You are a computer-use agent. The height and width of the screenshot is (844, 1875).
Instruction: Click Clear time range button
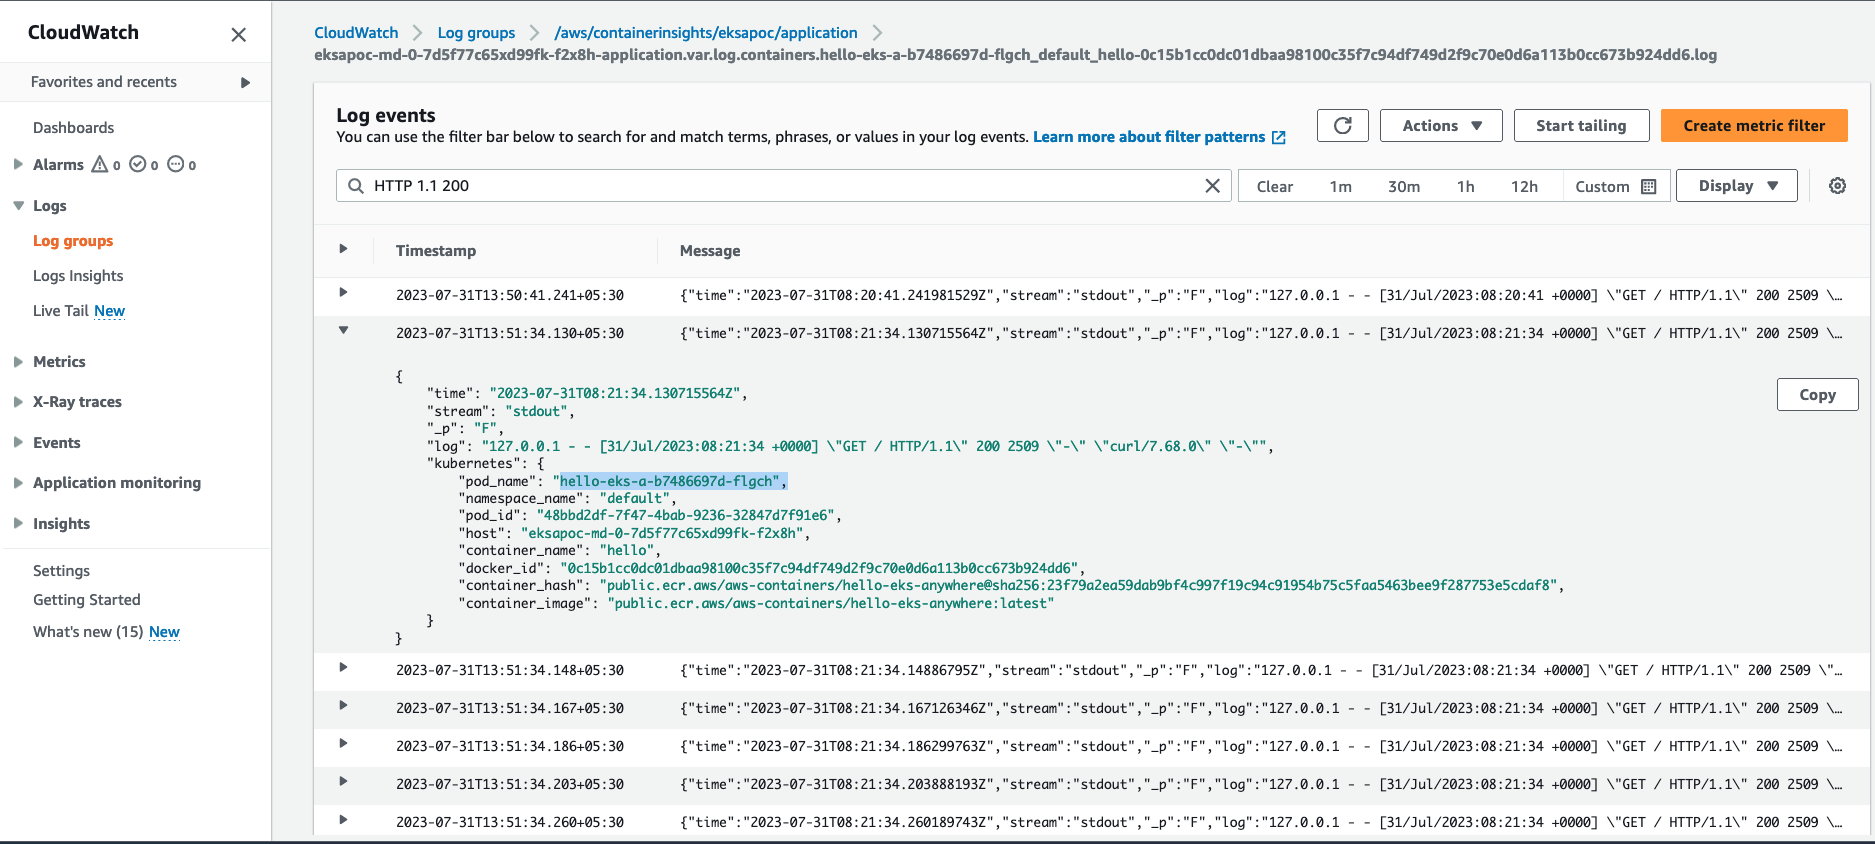click(x=1274, y=187)
